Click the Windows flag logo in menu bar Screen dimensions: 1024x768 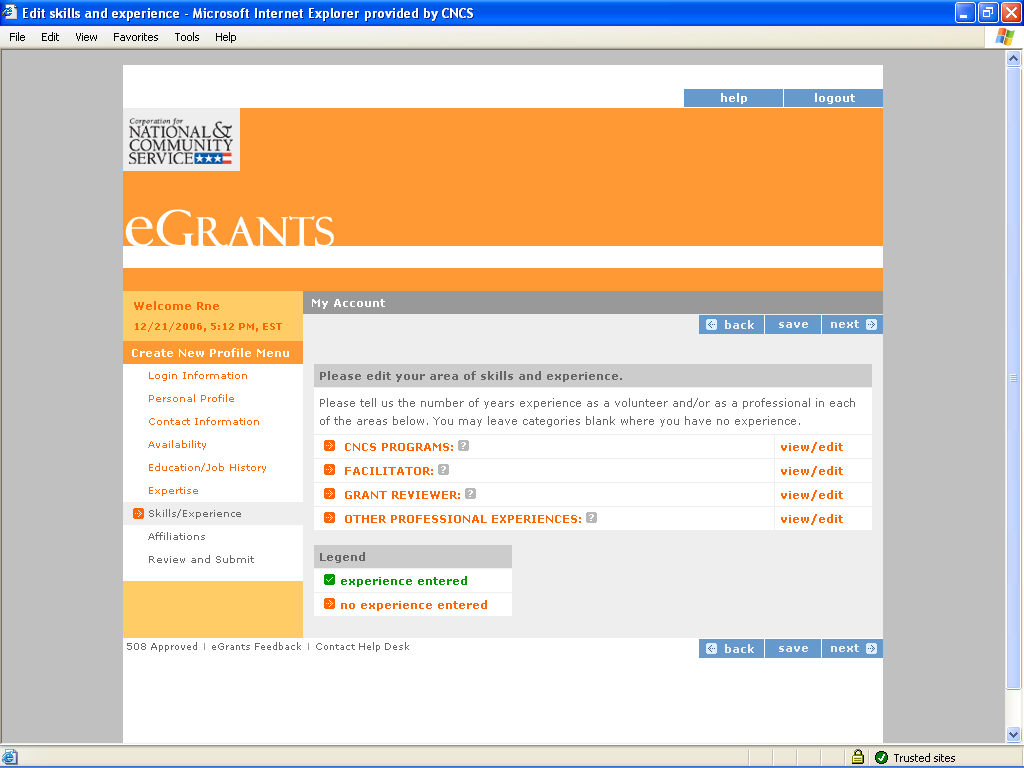click(1003, 37)
